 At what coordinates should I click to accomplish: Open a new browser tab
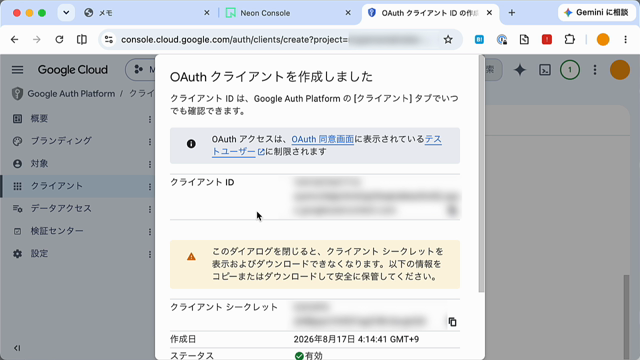point(511,13)
